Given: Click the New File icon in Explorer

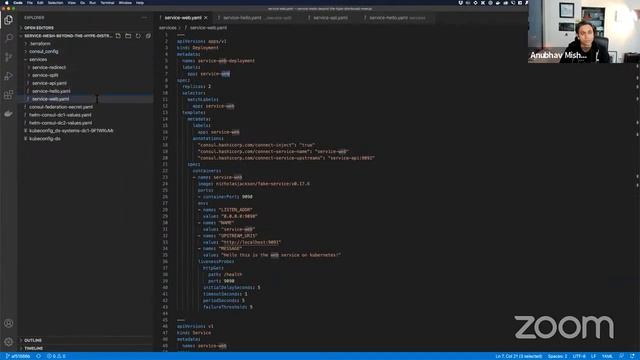Looking at the screenshot, I should [x=118, y=36].
